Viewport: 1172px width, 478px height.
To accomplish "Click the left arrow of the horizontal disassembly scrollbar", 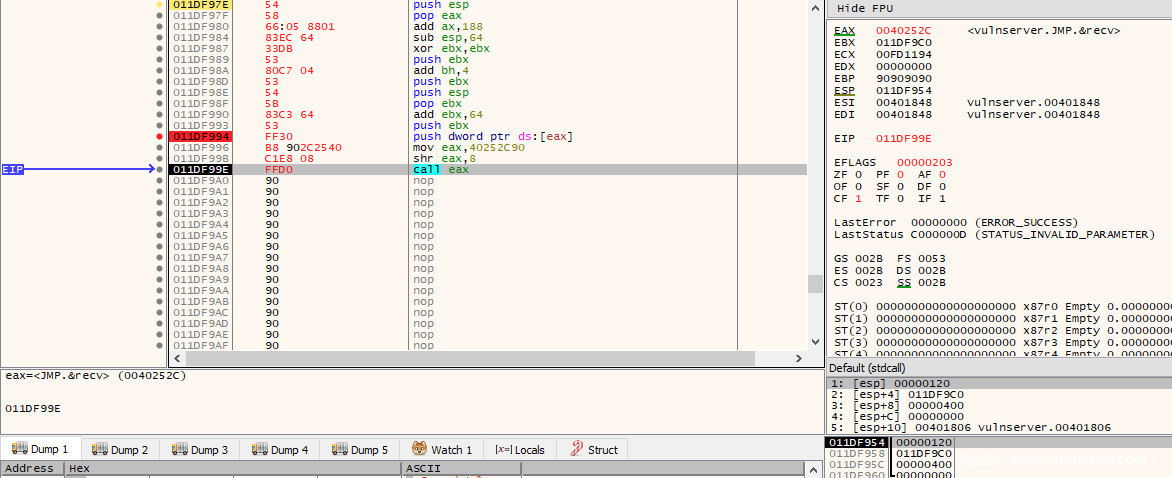I will pos(177,358).
